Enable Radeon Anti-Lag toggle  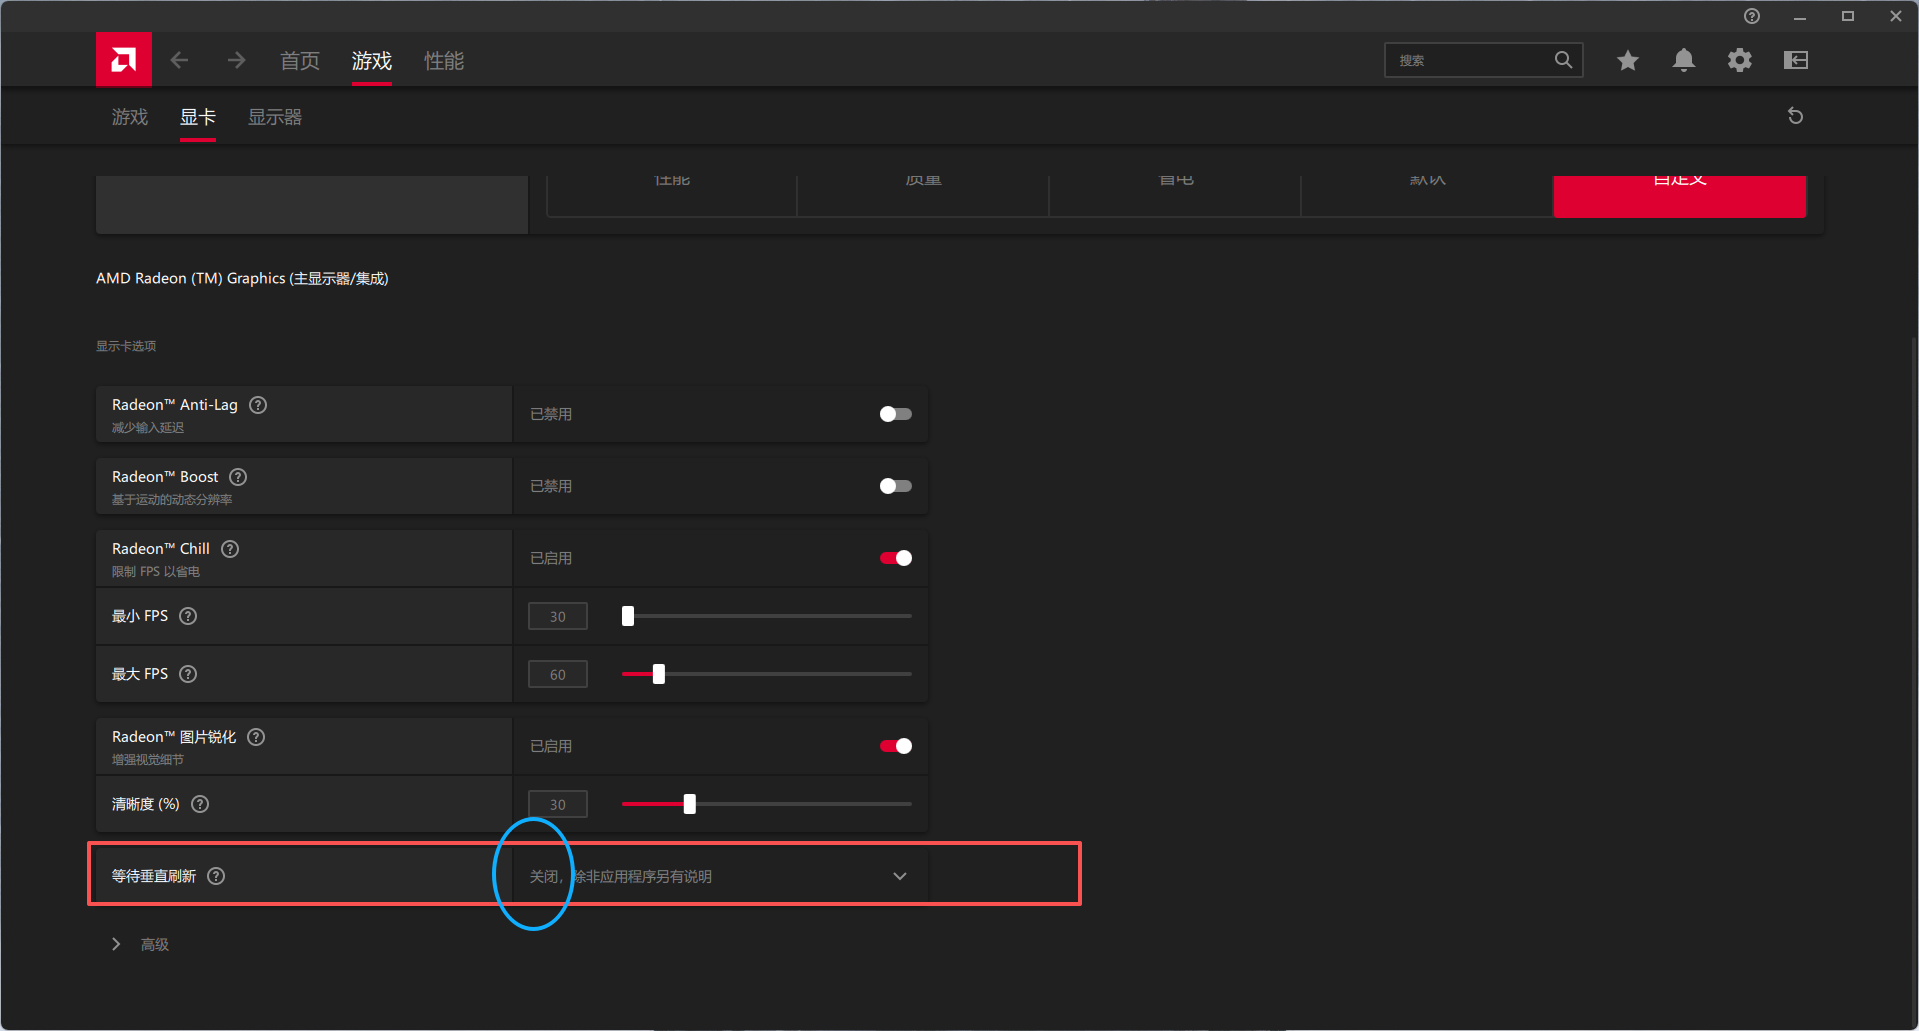coord(895,414)
